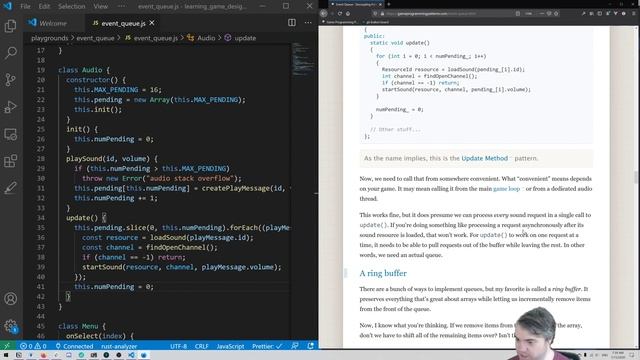Open the Windows Start menu
640x360 pixels.
(x=6, y=355)
